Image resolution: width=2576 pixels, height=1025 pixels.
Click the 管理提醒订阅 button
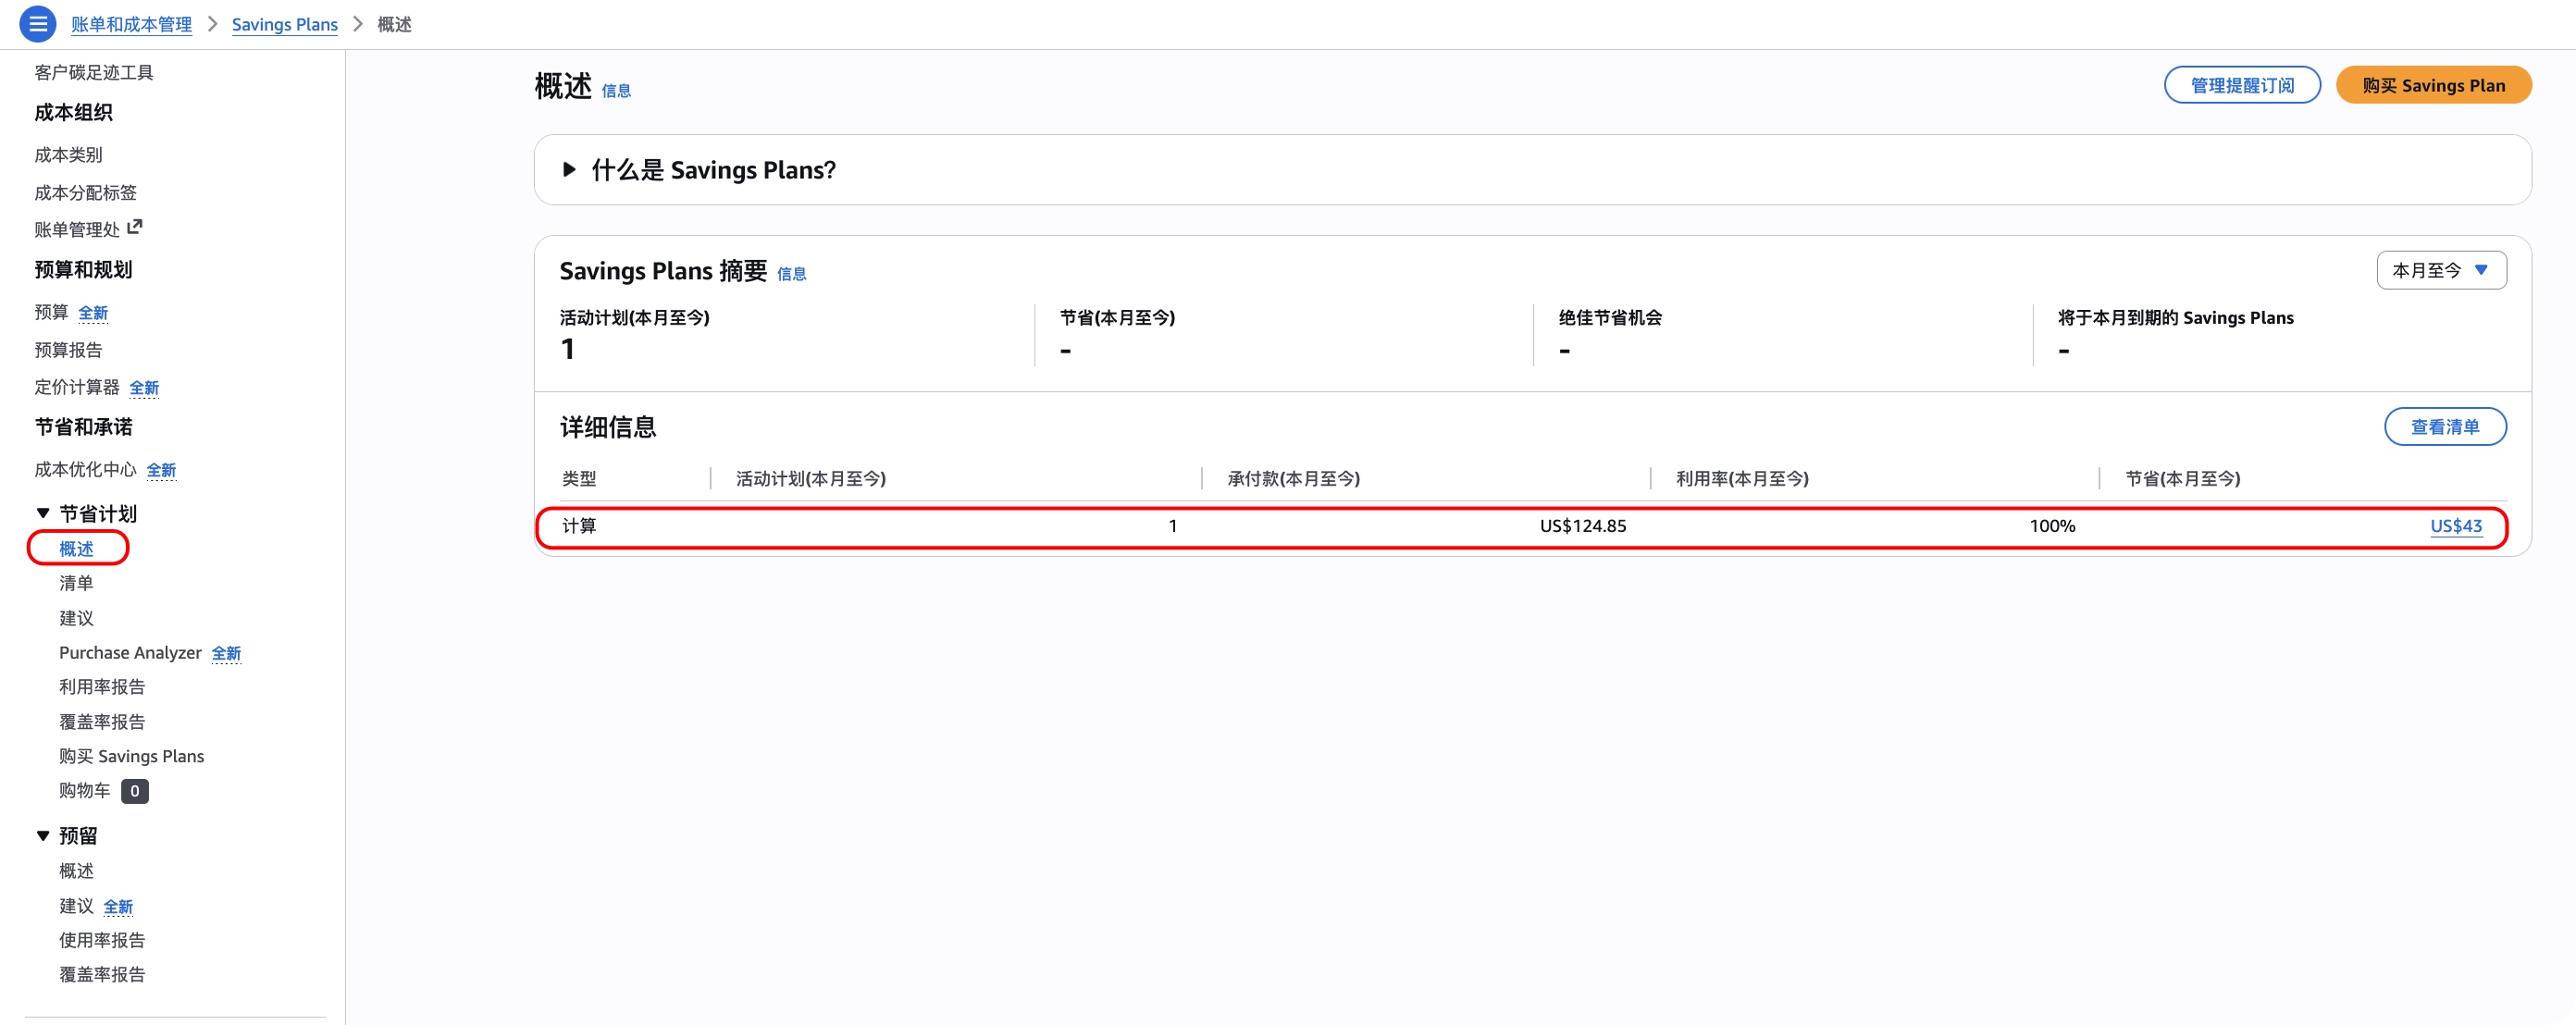2241,85
